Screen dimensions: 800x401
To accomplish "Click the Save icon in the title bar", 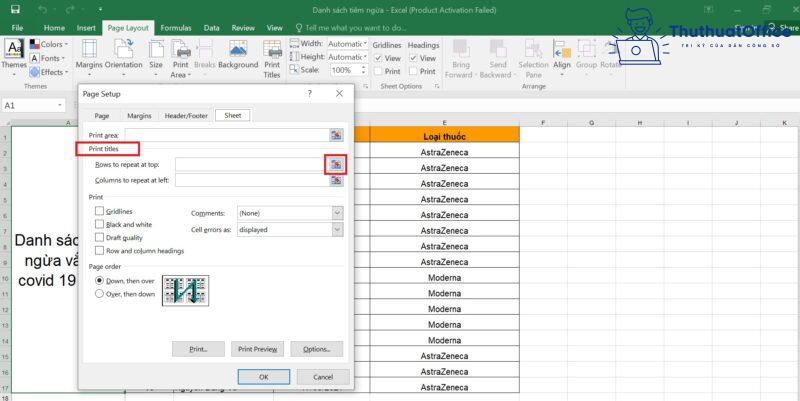I will [15, 10].
